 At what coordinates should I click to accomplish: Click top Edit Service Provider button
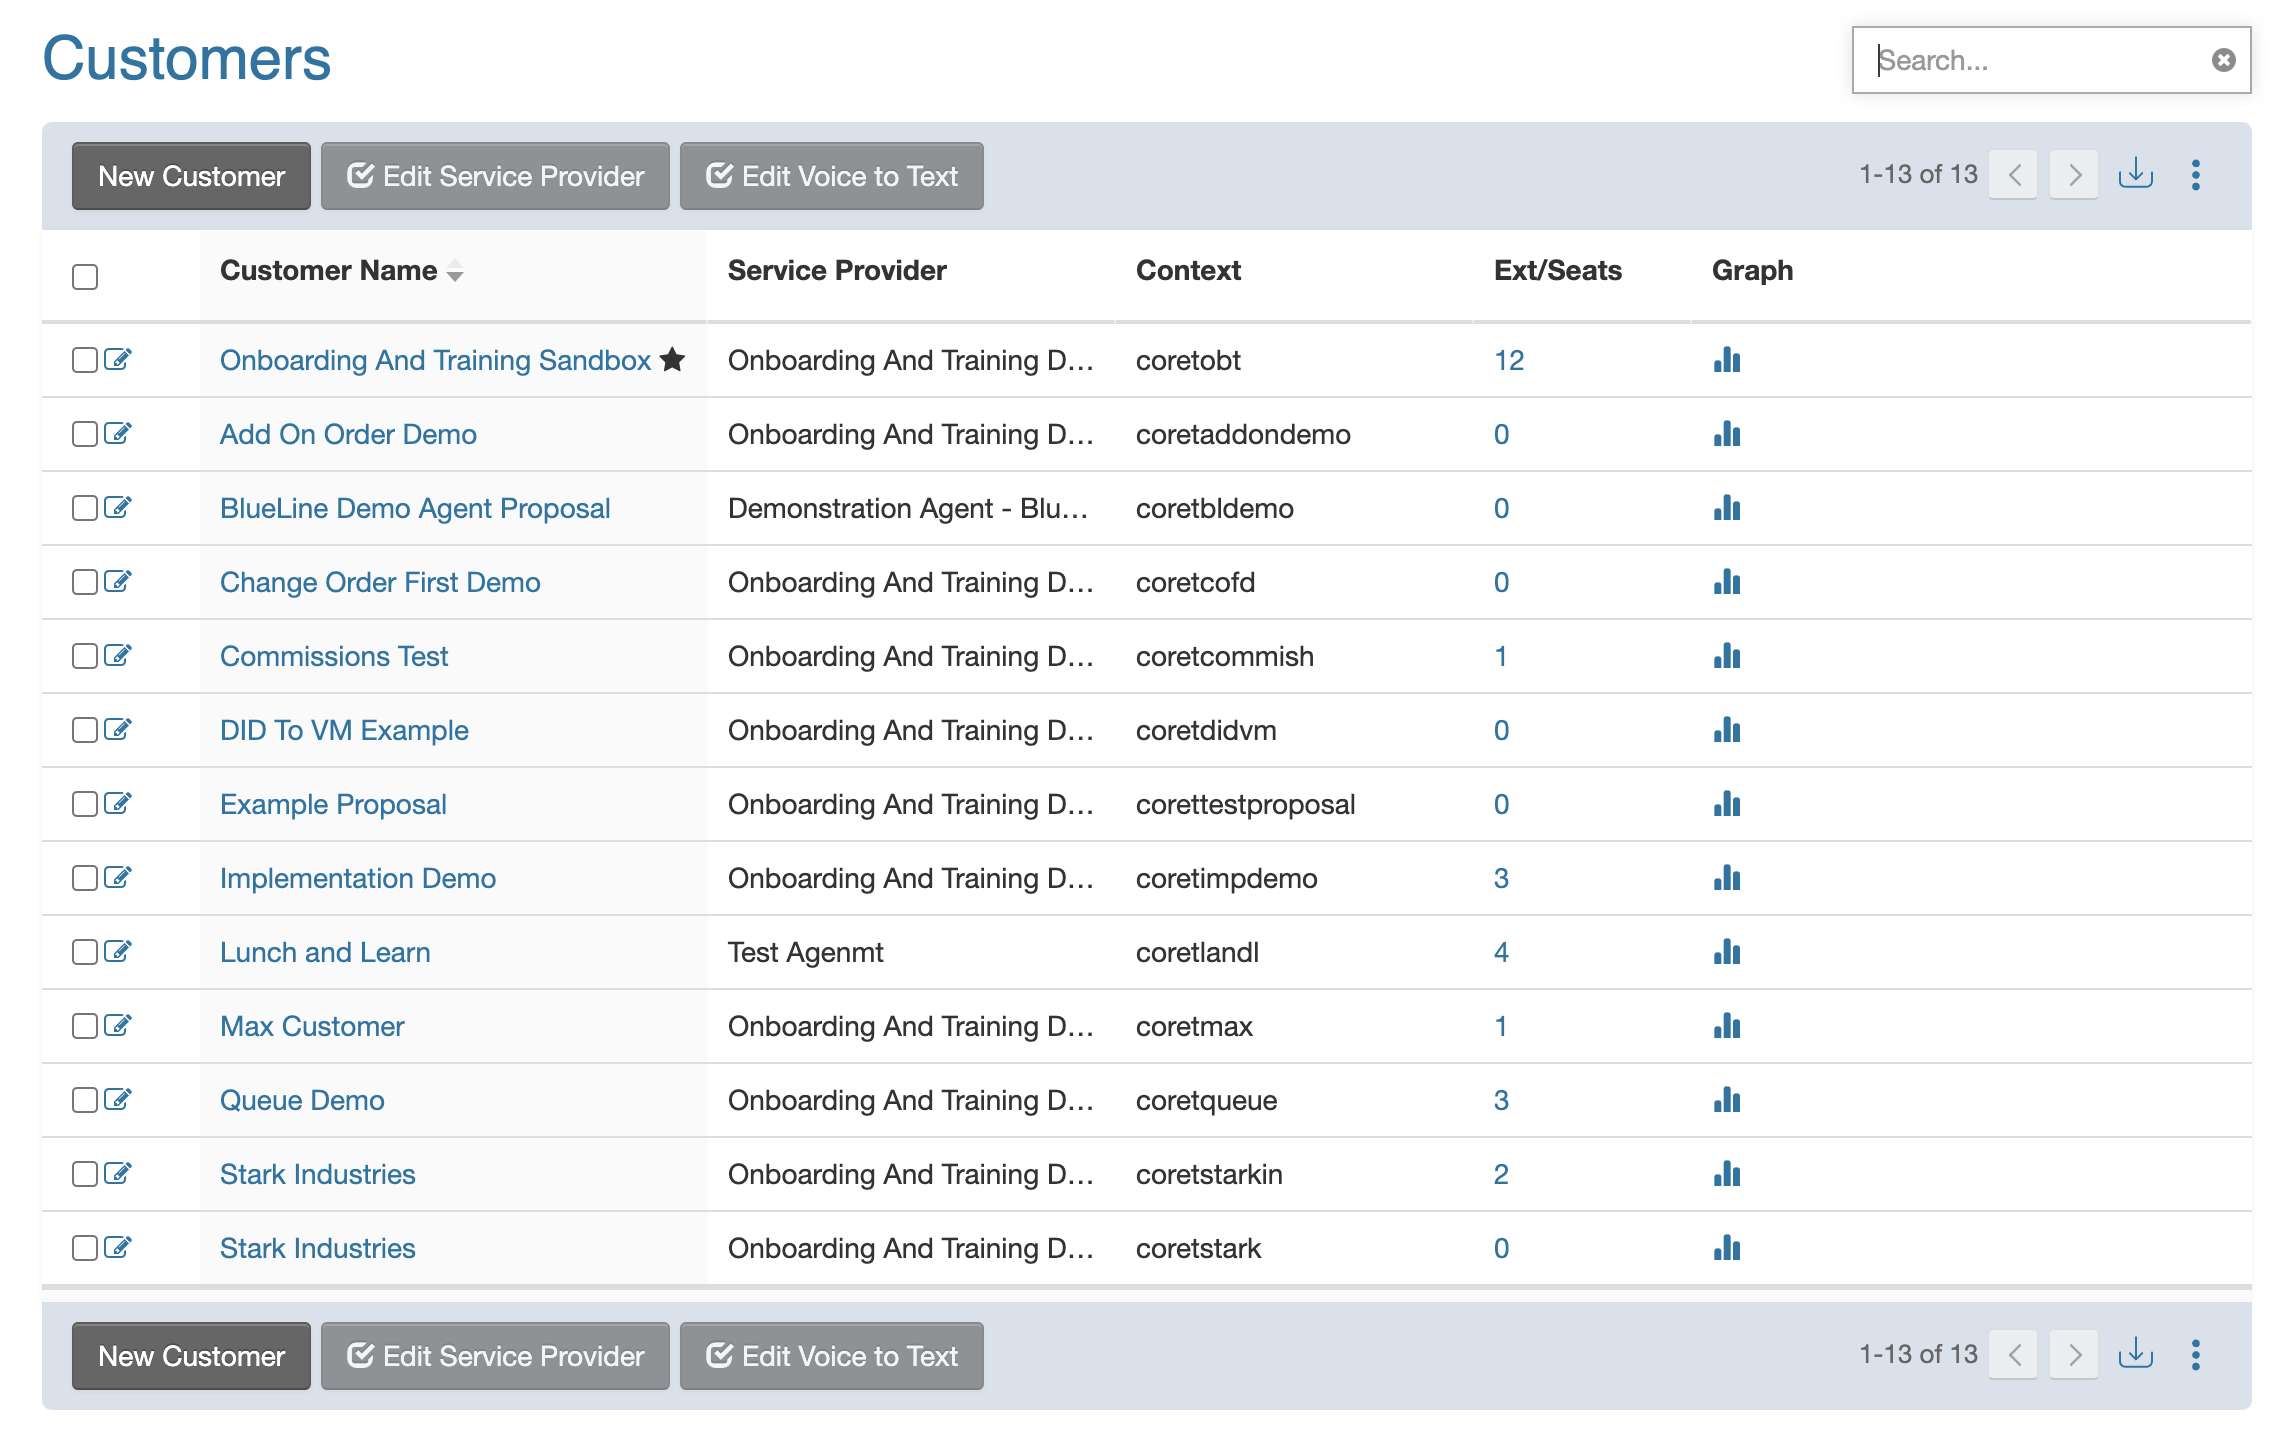pos(495,176)
